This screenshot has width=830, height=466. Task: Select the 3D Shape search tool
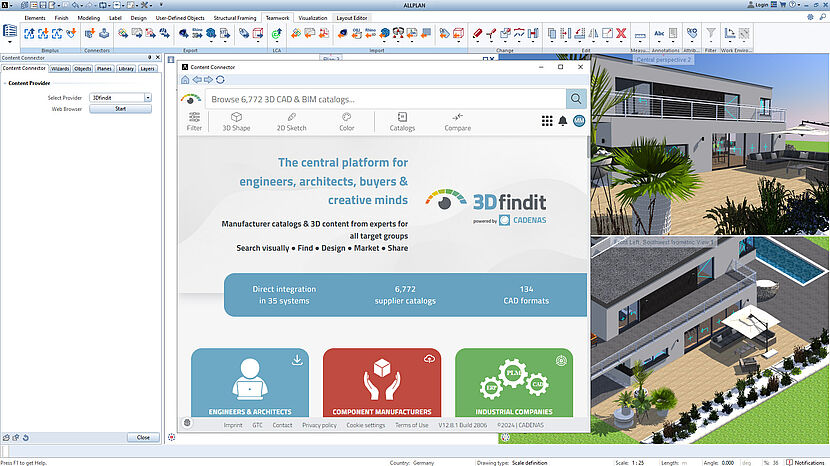click(x=236, y=121)
